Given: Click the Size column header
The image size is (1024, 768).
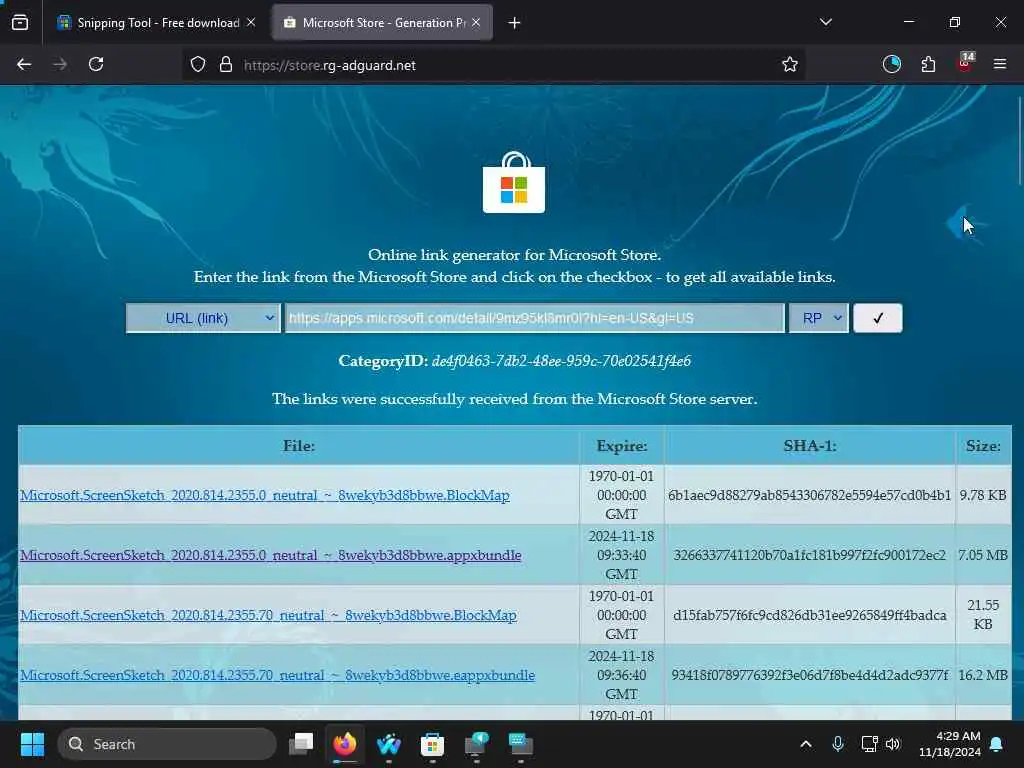Looking at the screenshot, I should coord(983,446).
